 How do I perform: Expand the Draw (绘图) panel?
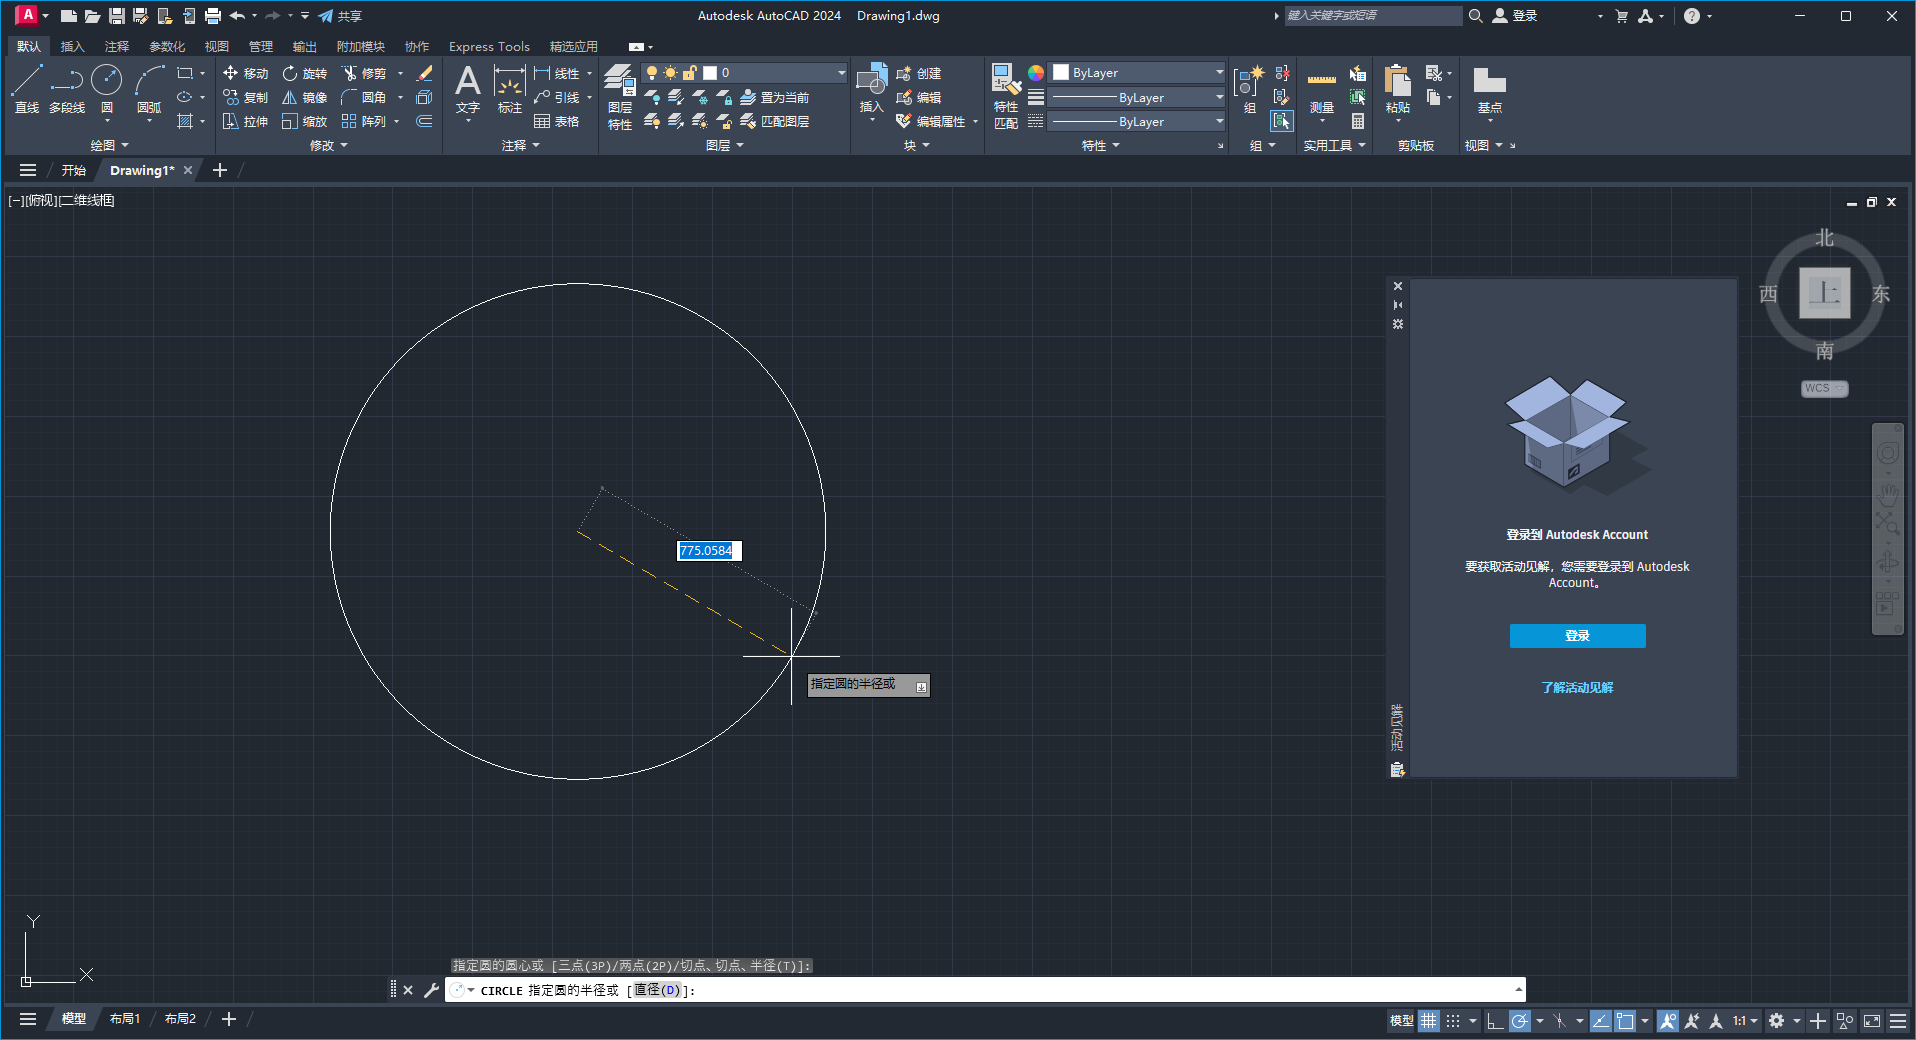pos(109,146)
